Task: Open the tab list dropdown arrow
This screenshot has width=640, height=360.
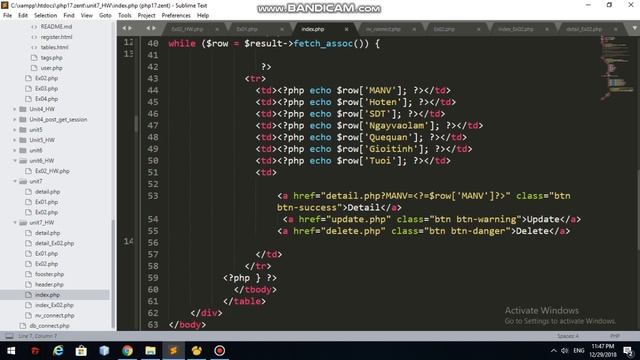Action: pos(635,28)
